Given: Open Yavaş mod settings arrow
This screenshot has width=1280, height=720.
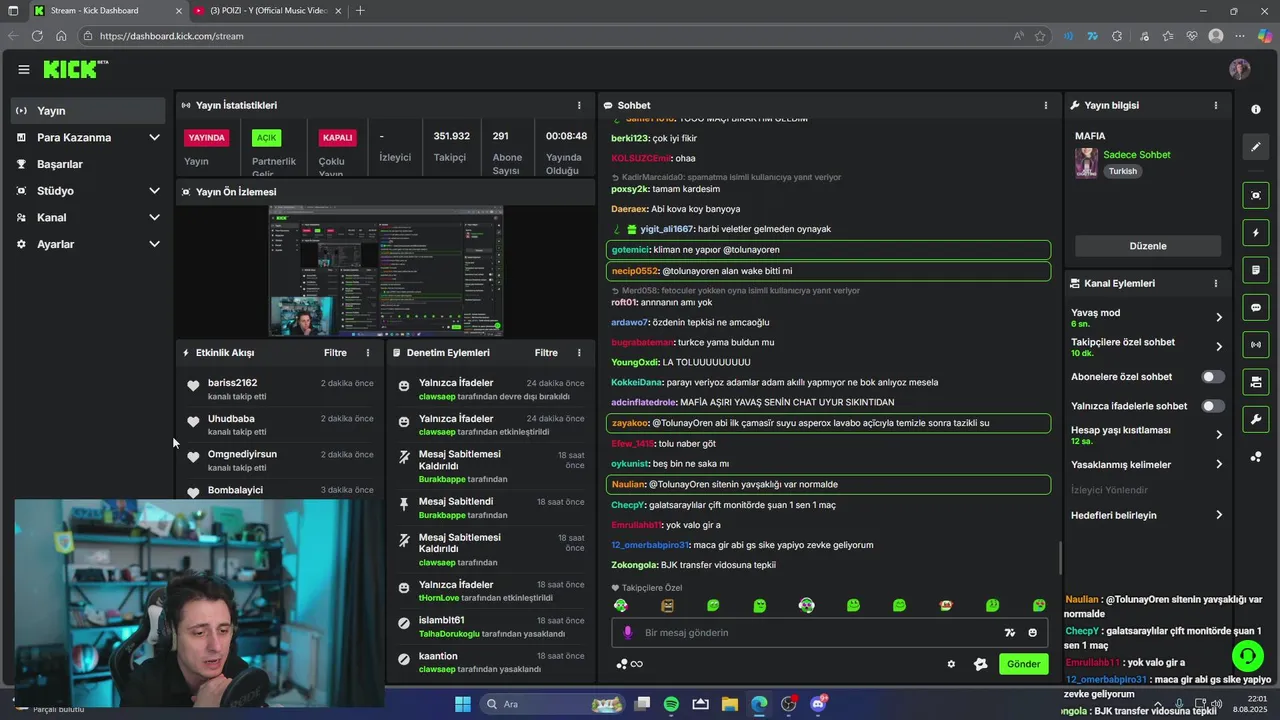Looking at the screenshot, I should click(x=1219, y=317).
